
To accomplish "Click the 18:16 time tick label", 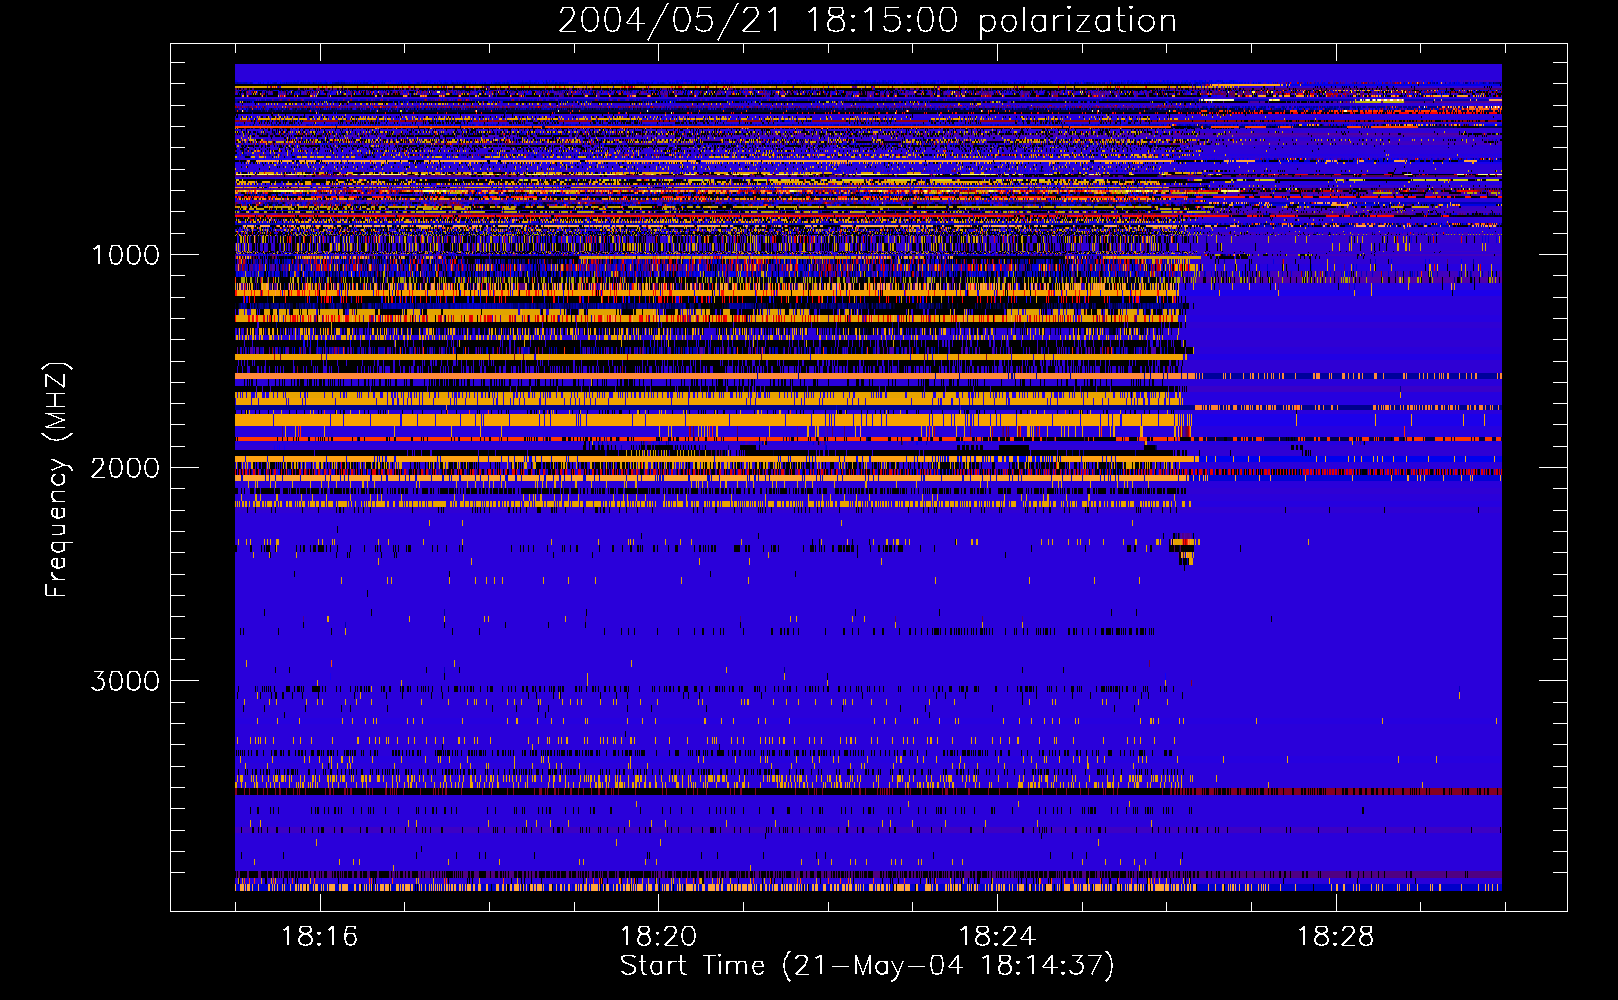I will pos(319,937).
